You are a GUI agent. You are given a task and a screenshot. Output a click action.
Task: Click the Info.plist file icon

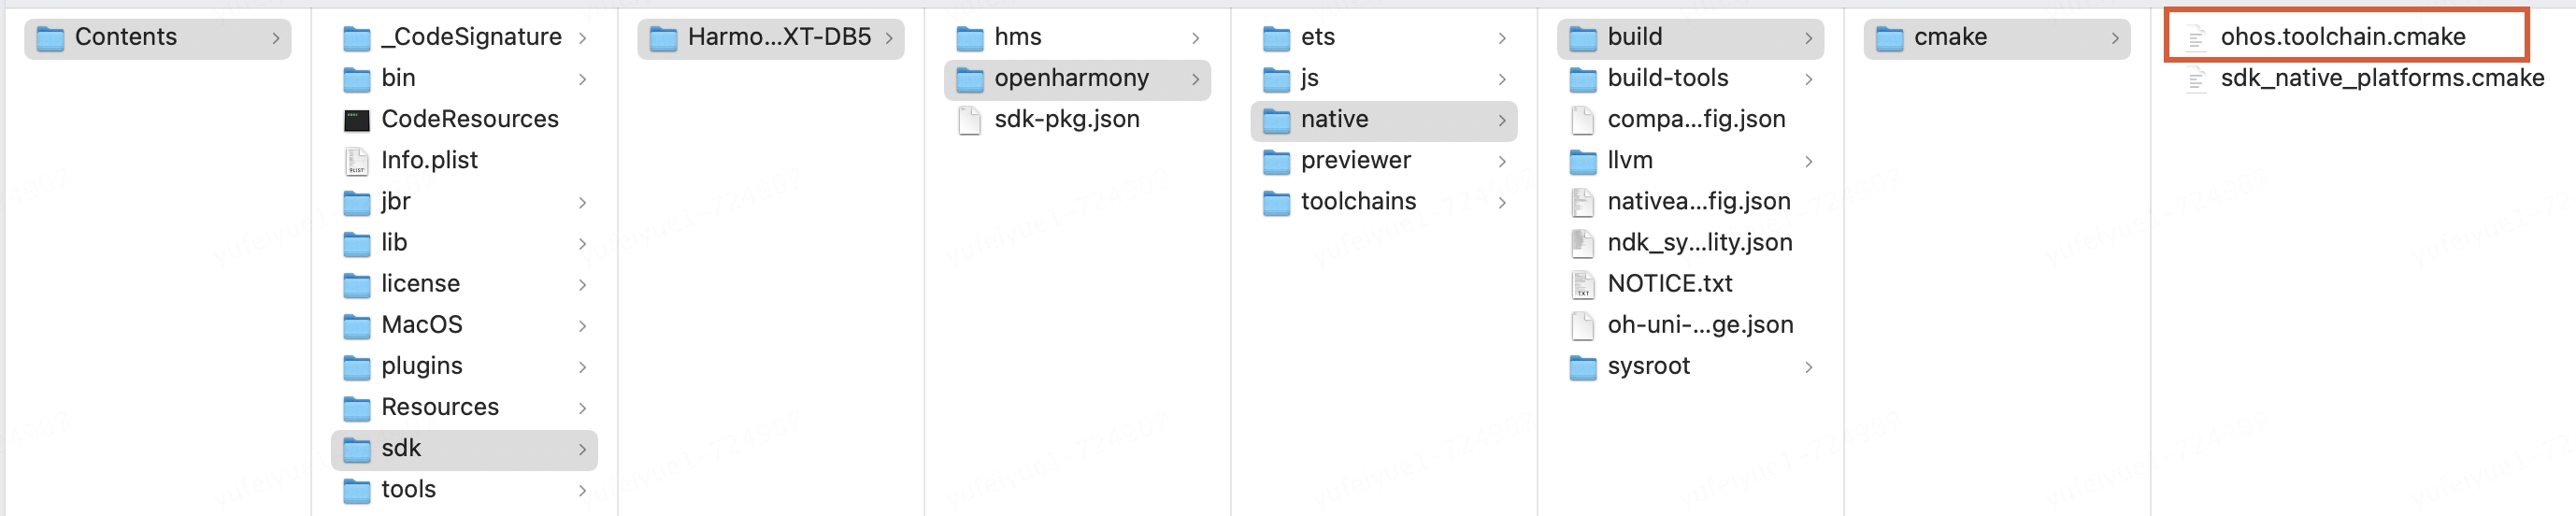(357, 161)
